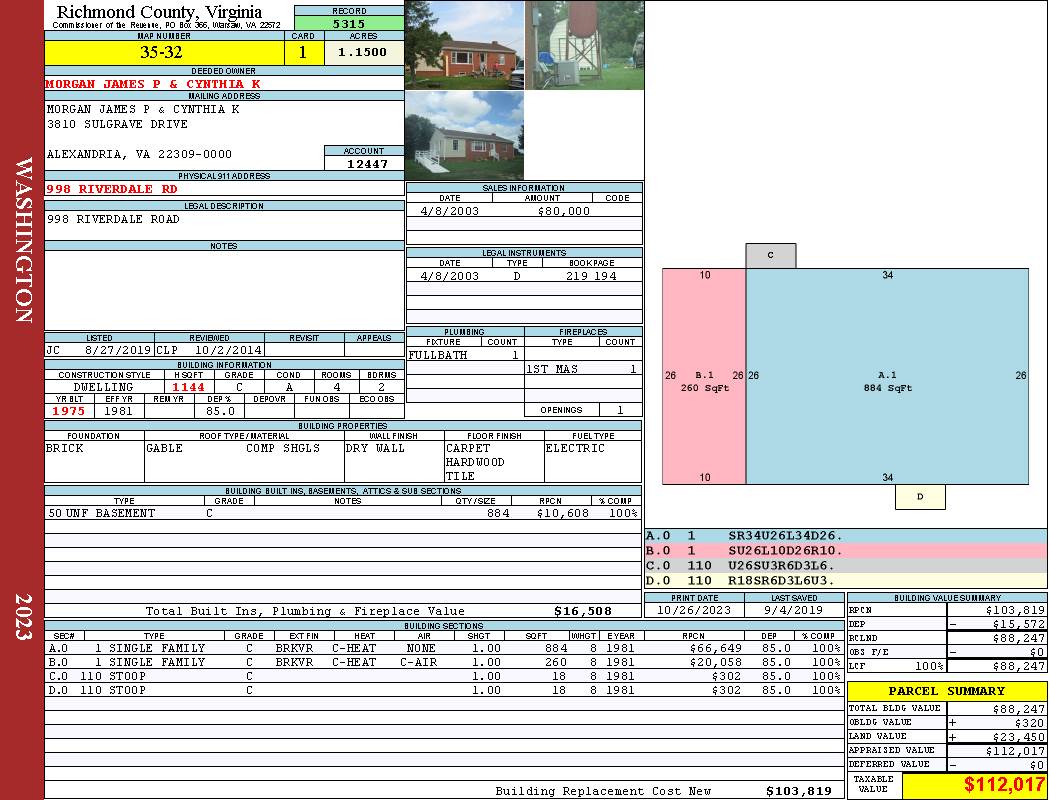
Task: Click the basement RPCN $10,608
Action: point(562,513)
